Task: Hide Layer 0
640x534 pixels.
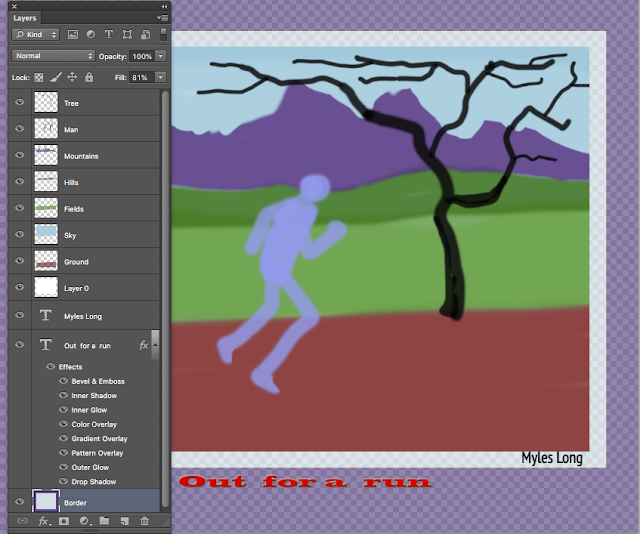Action: (x=20, y=287)
